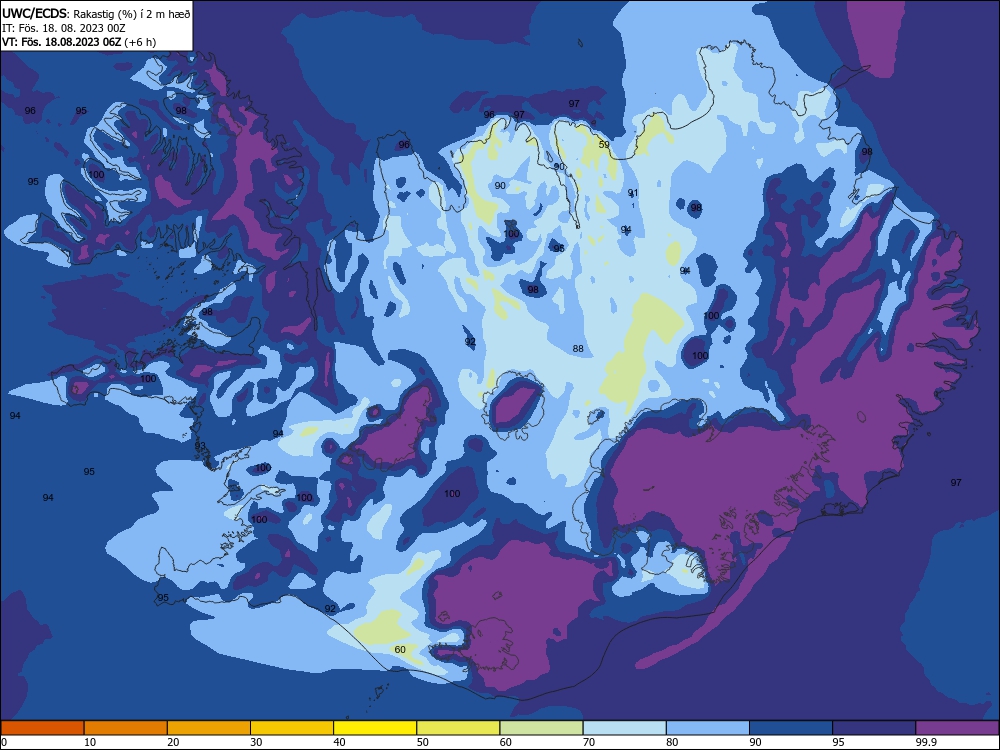Image resolution: width=1000 pixels, height=750 pixels.
Task: Pick the purple legend swatch above 99.9
Action: click(x=957, y=728)
